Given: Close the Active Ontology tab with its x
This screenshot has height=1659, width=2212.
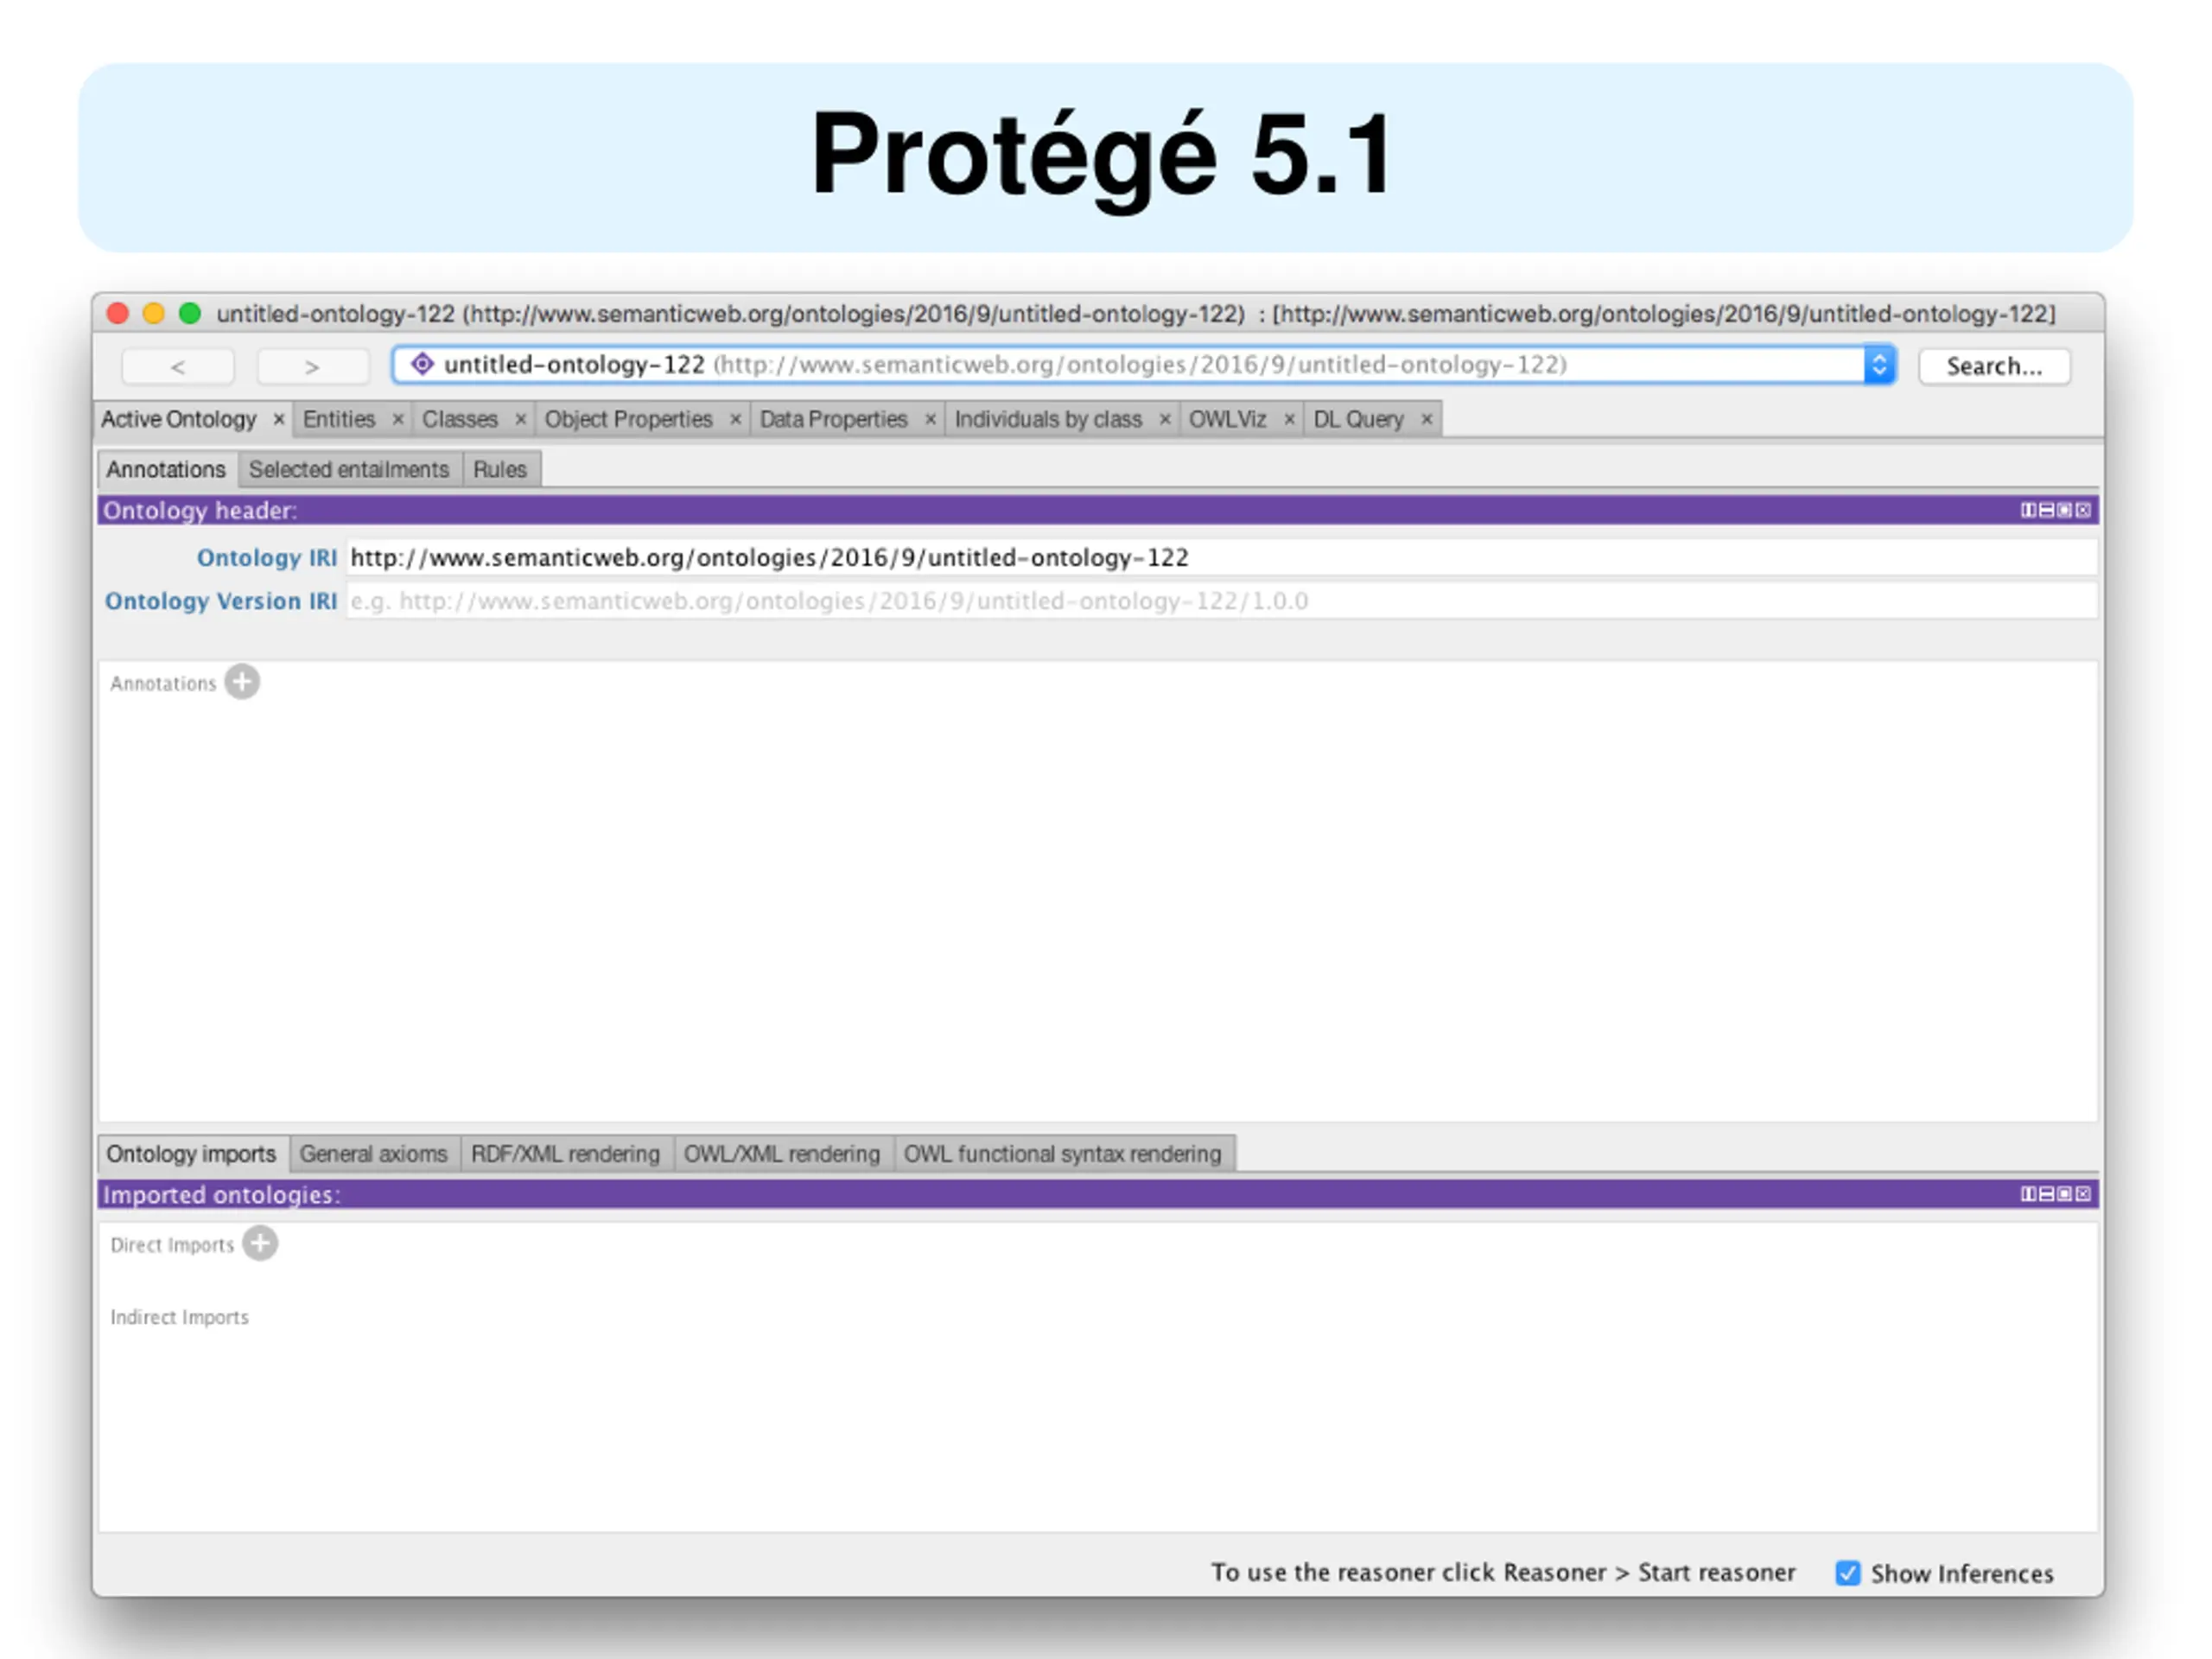Looking at the screenshot, I should tap(279, 420).
